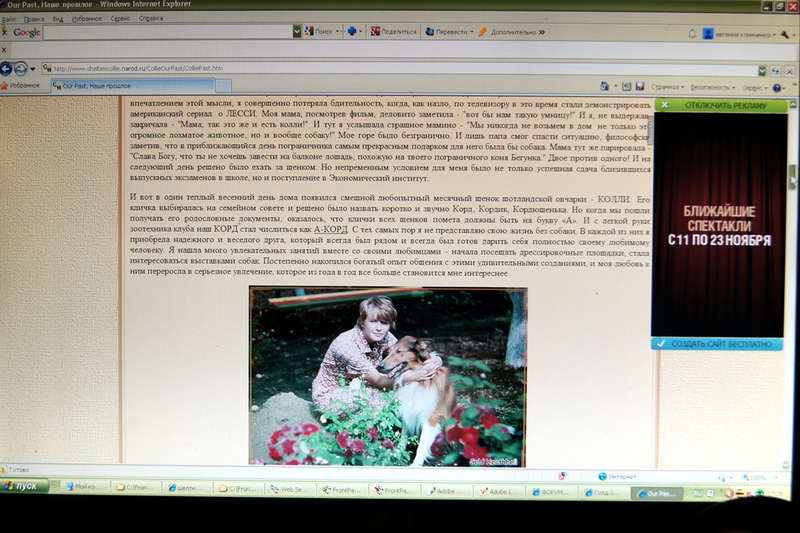Click the address bar Refresh icon
The height and width of the screenshot is (533, 800).
(776, 71)
